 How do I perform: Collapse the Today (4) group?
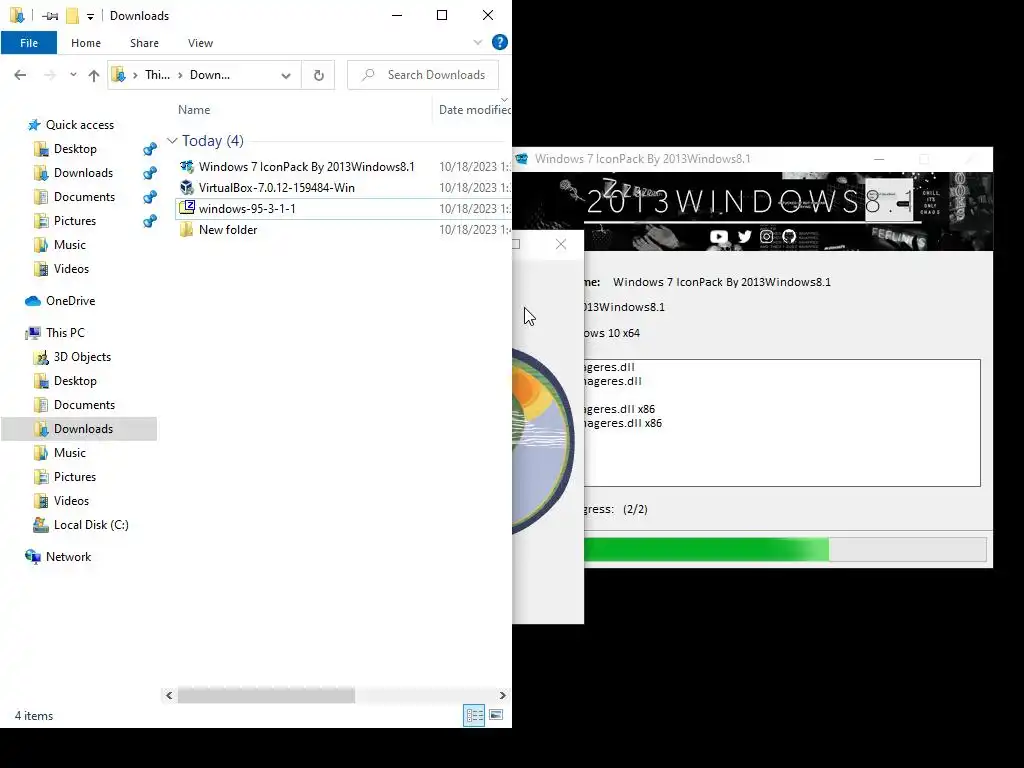click(x=172, y=140)
